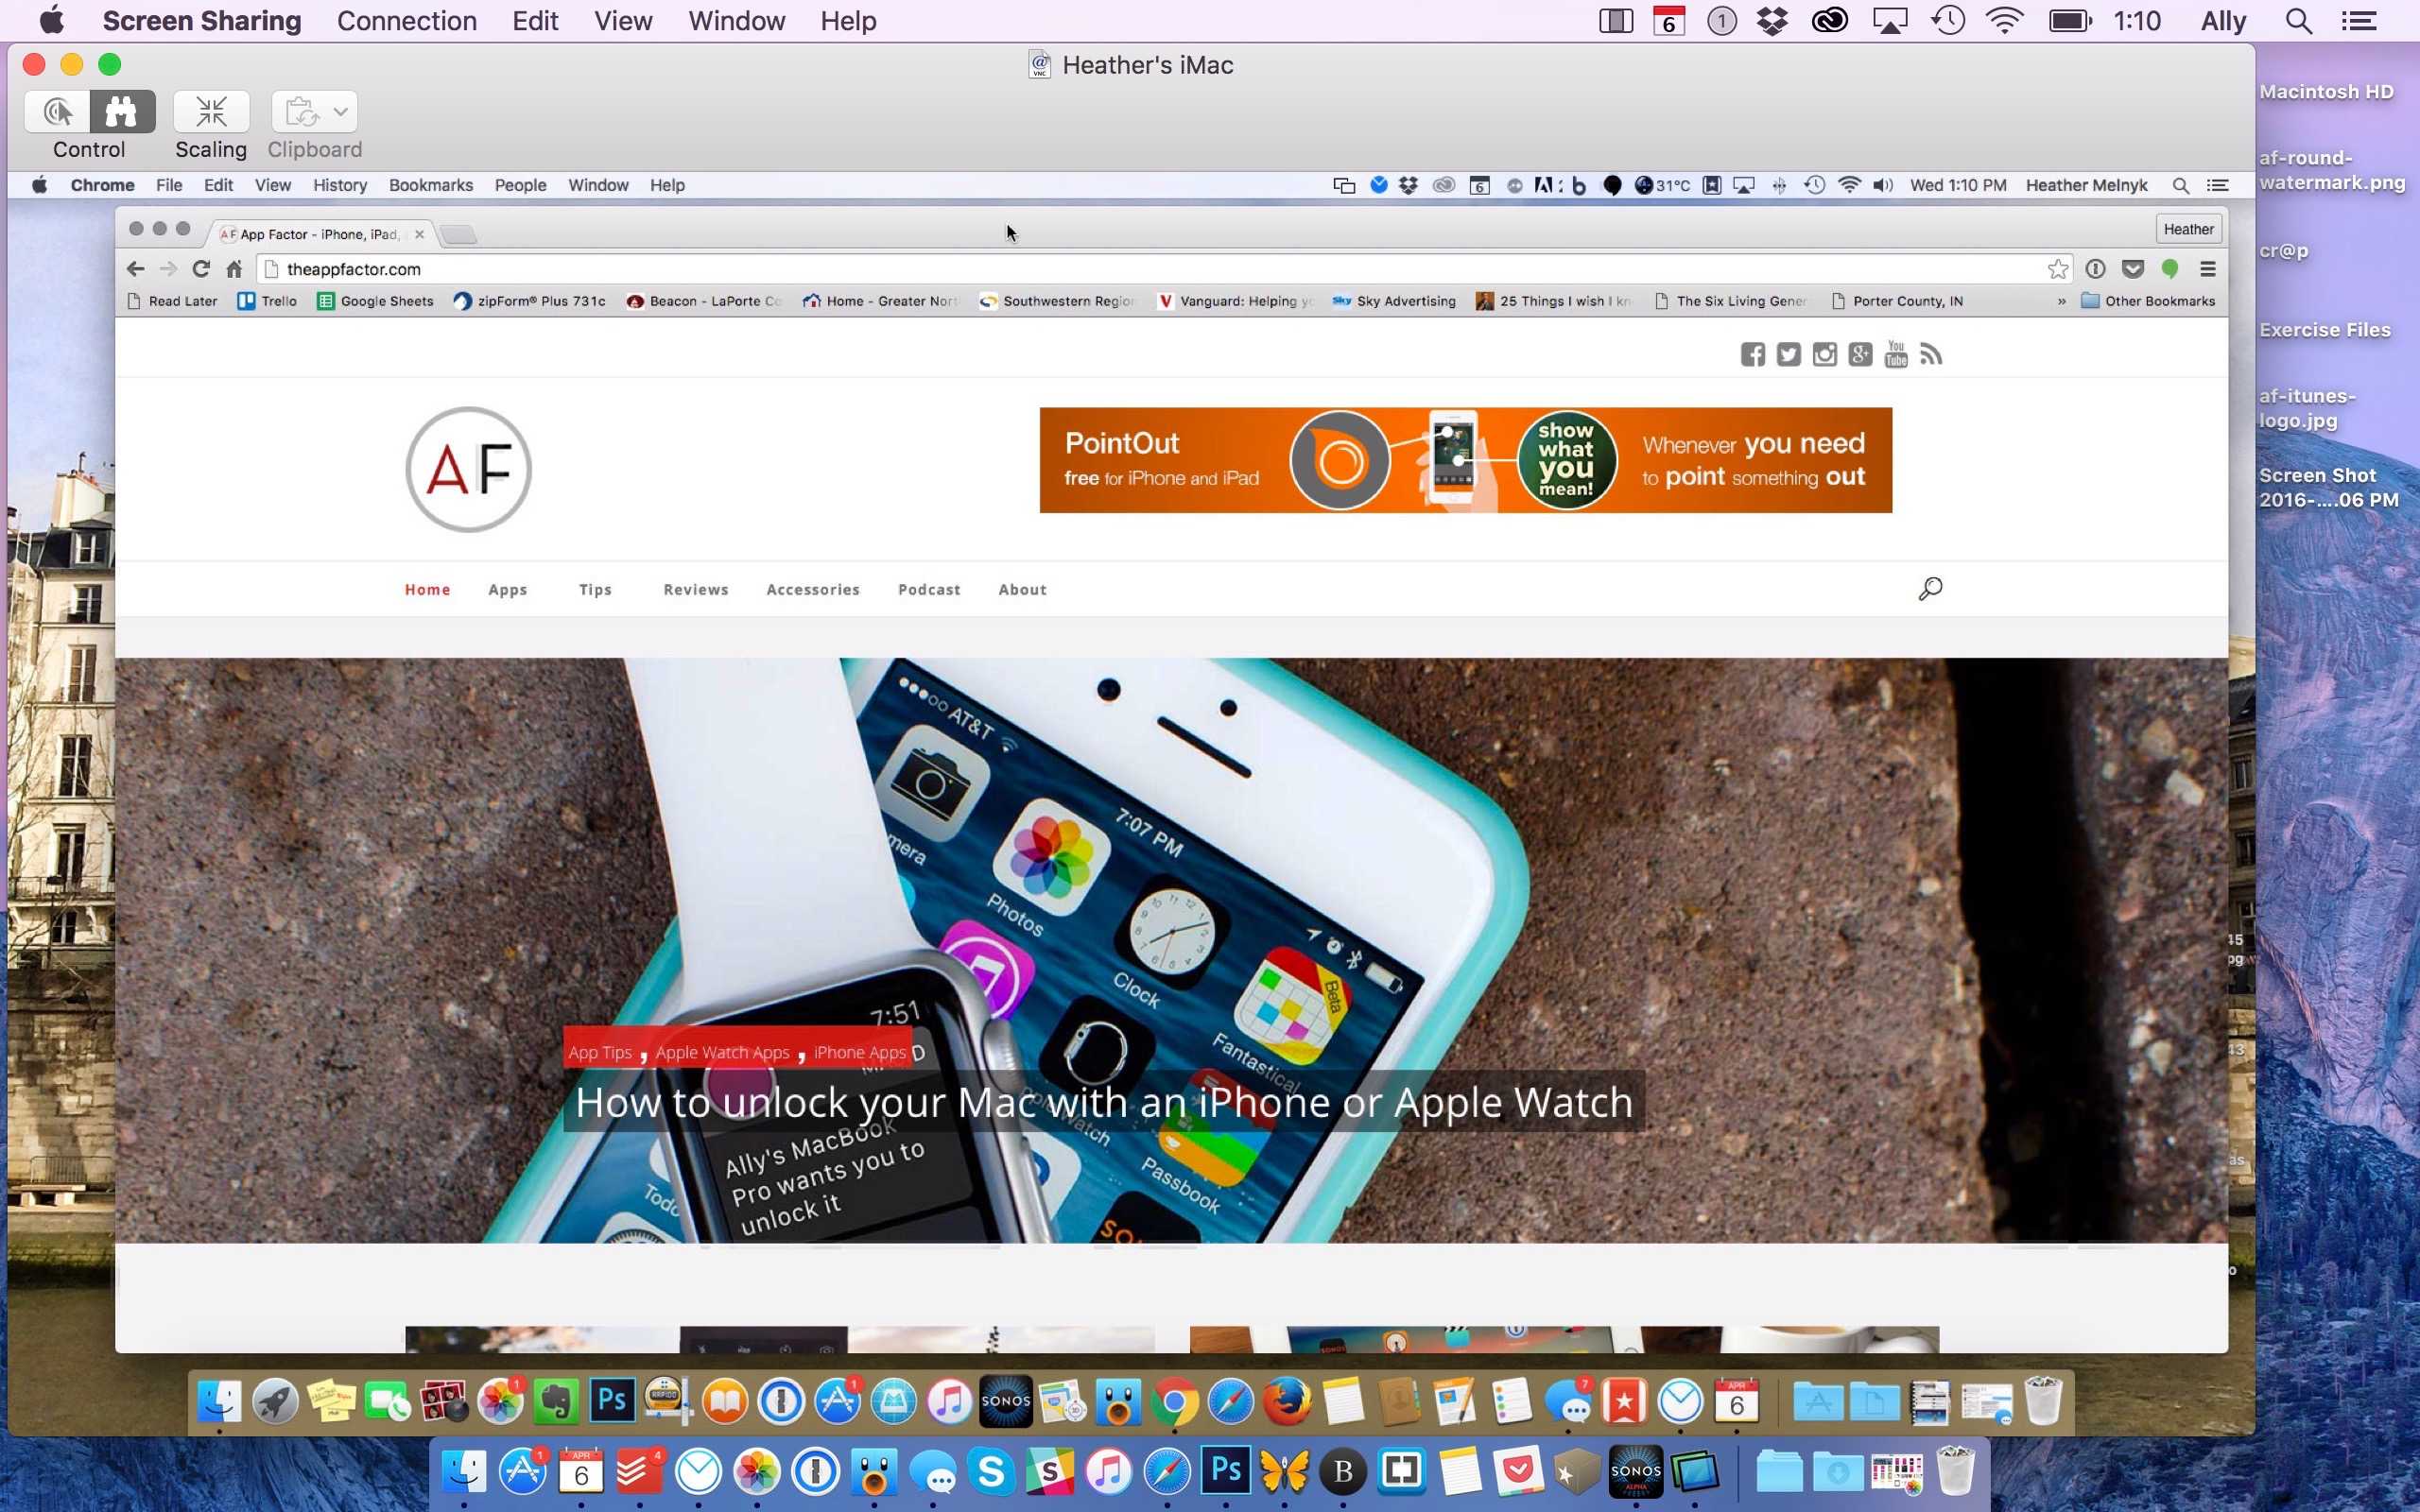Open Other Bookmarks folder
This screenshot has width=2420, height=1512.
click(x=2148, y=301)
